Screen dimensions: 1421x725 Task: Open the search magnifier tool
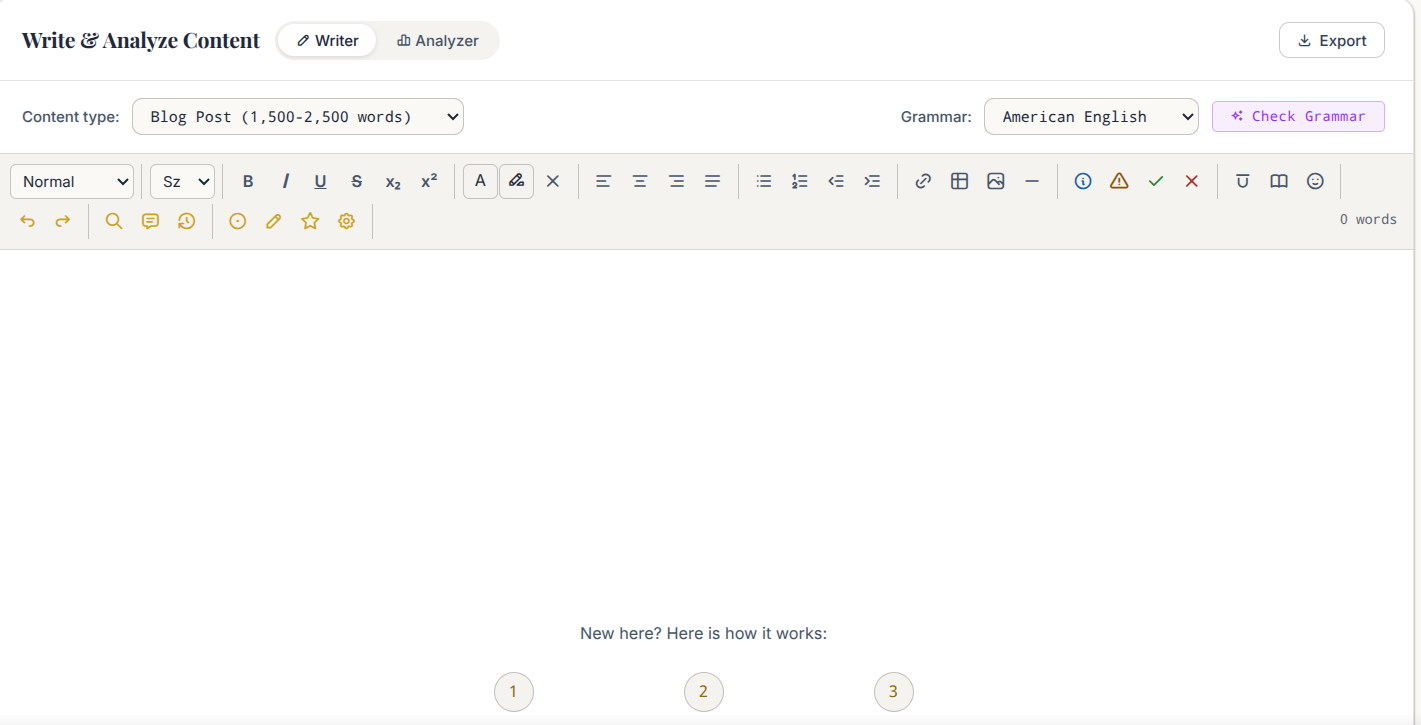click(114, 221)
